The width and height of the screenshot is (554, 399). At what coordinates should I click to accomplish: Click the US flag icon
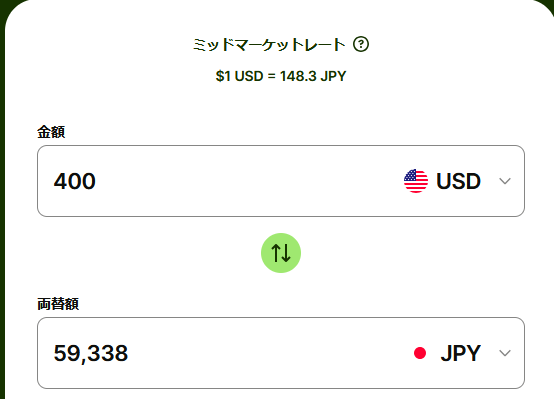click(416, 181)
